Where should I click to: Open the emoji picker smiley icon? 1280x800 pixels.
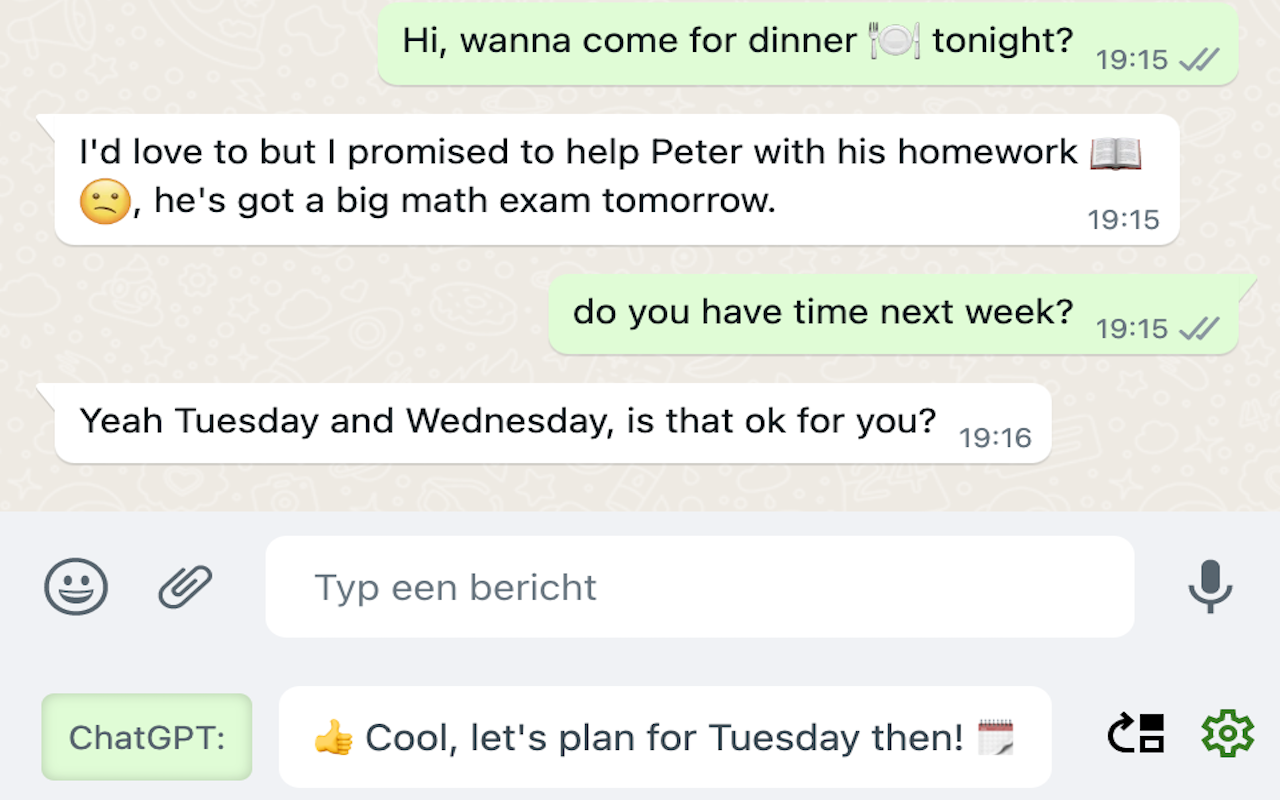76,586
